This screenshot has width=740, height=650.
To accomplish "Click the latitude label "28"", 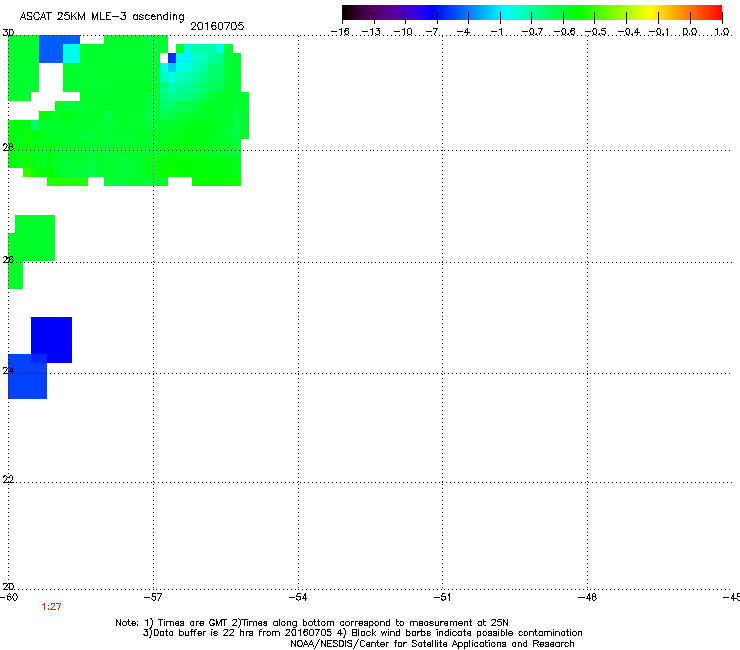I will 8,147.
